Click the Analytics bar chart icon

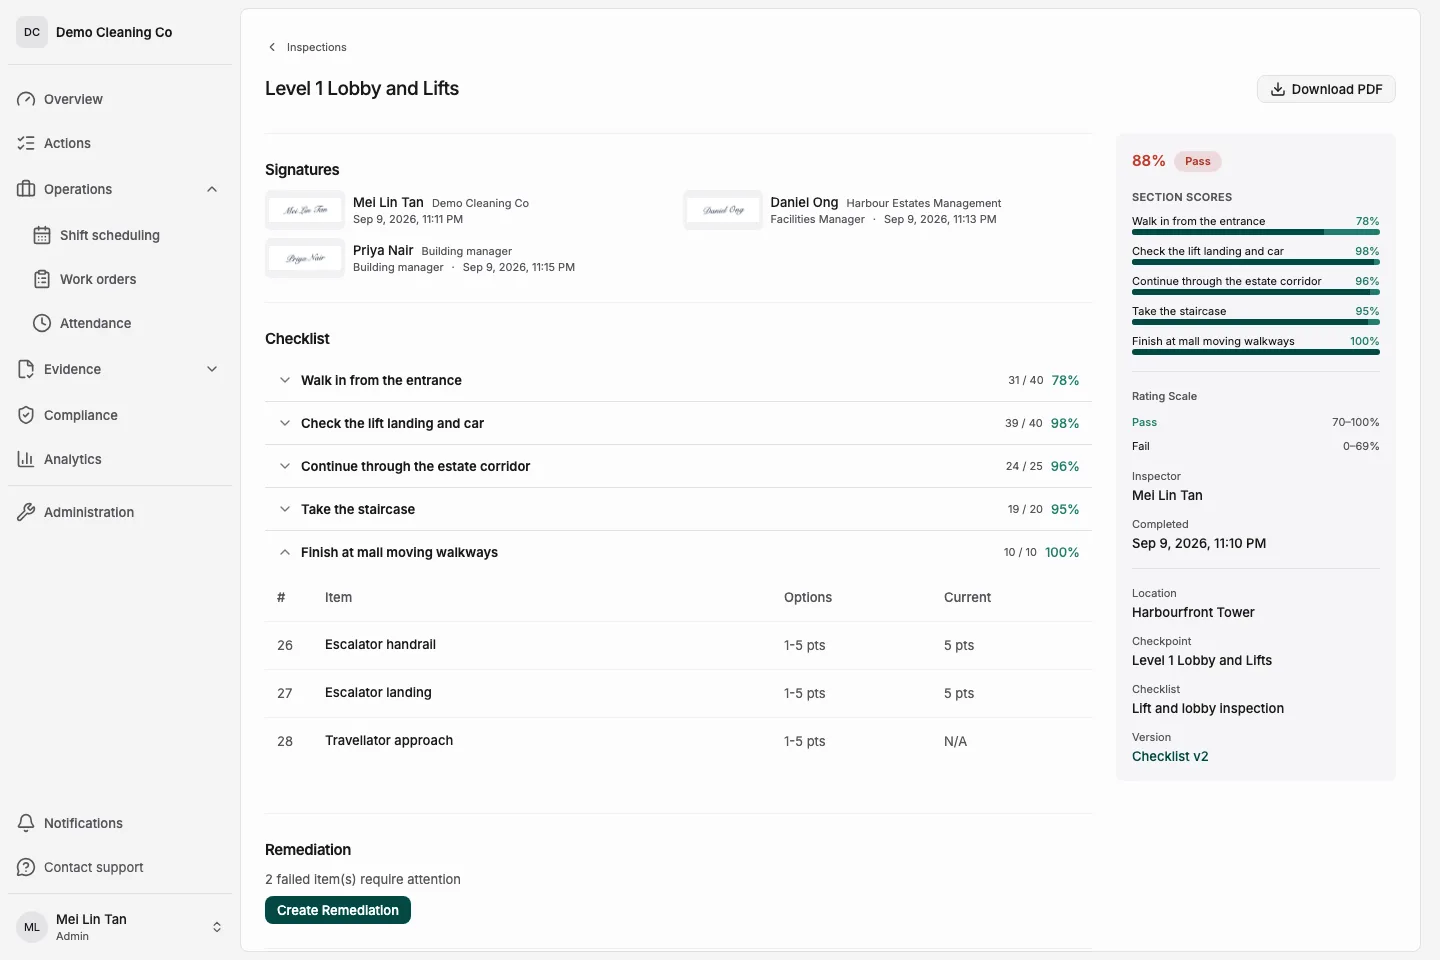click(26, 459)
